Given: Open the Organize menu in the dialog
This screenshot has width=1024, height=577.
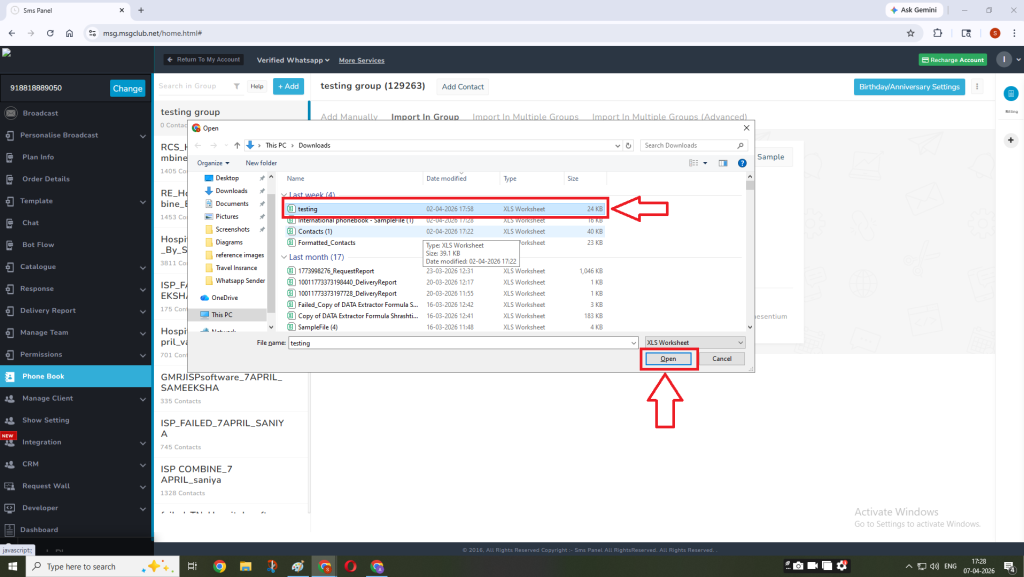Looking at the screenshot, I should tap(212, 163).
